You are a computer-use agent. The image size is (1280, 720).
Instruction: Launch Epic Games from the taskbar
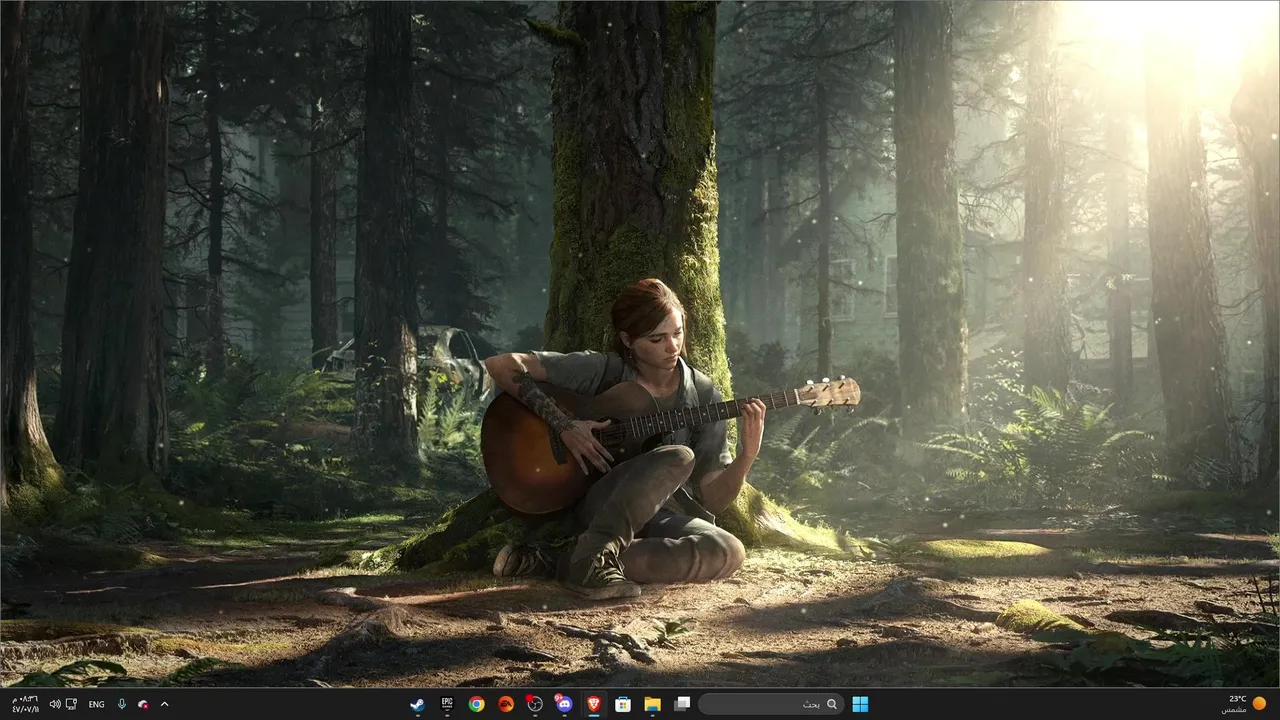(447, 704)
